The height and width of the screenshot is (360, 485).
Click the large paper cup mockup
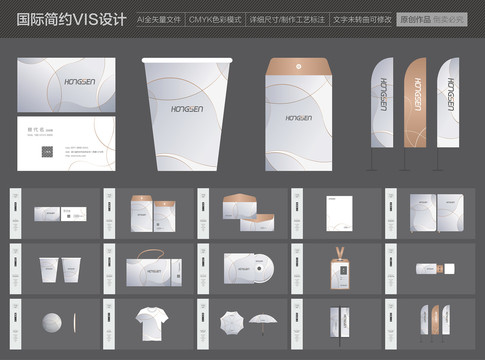click(187, 114)
